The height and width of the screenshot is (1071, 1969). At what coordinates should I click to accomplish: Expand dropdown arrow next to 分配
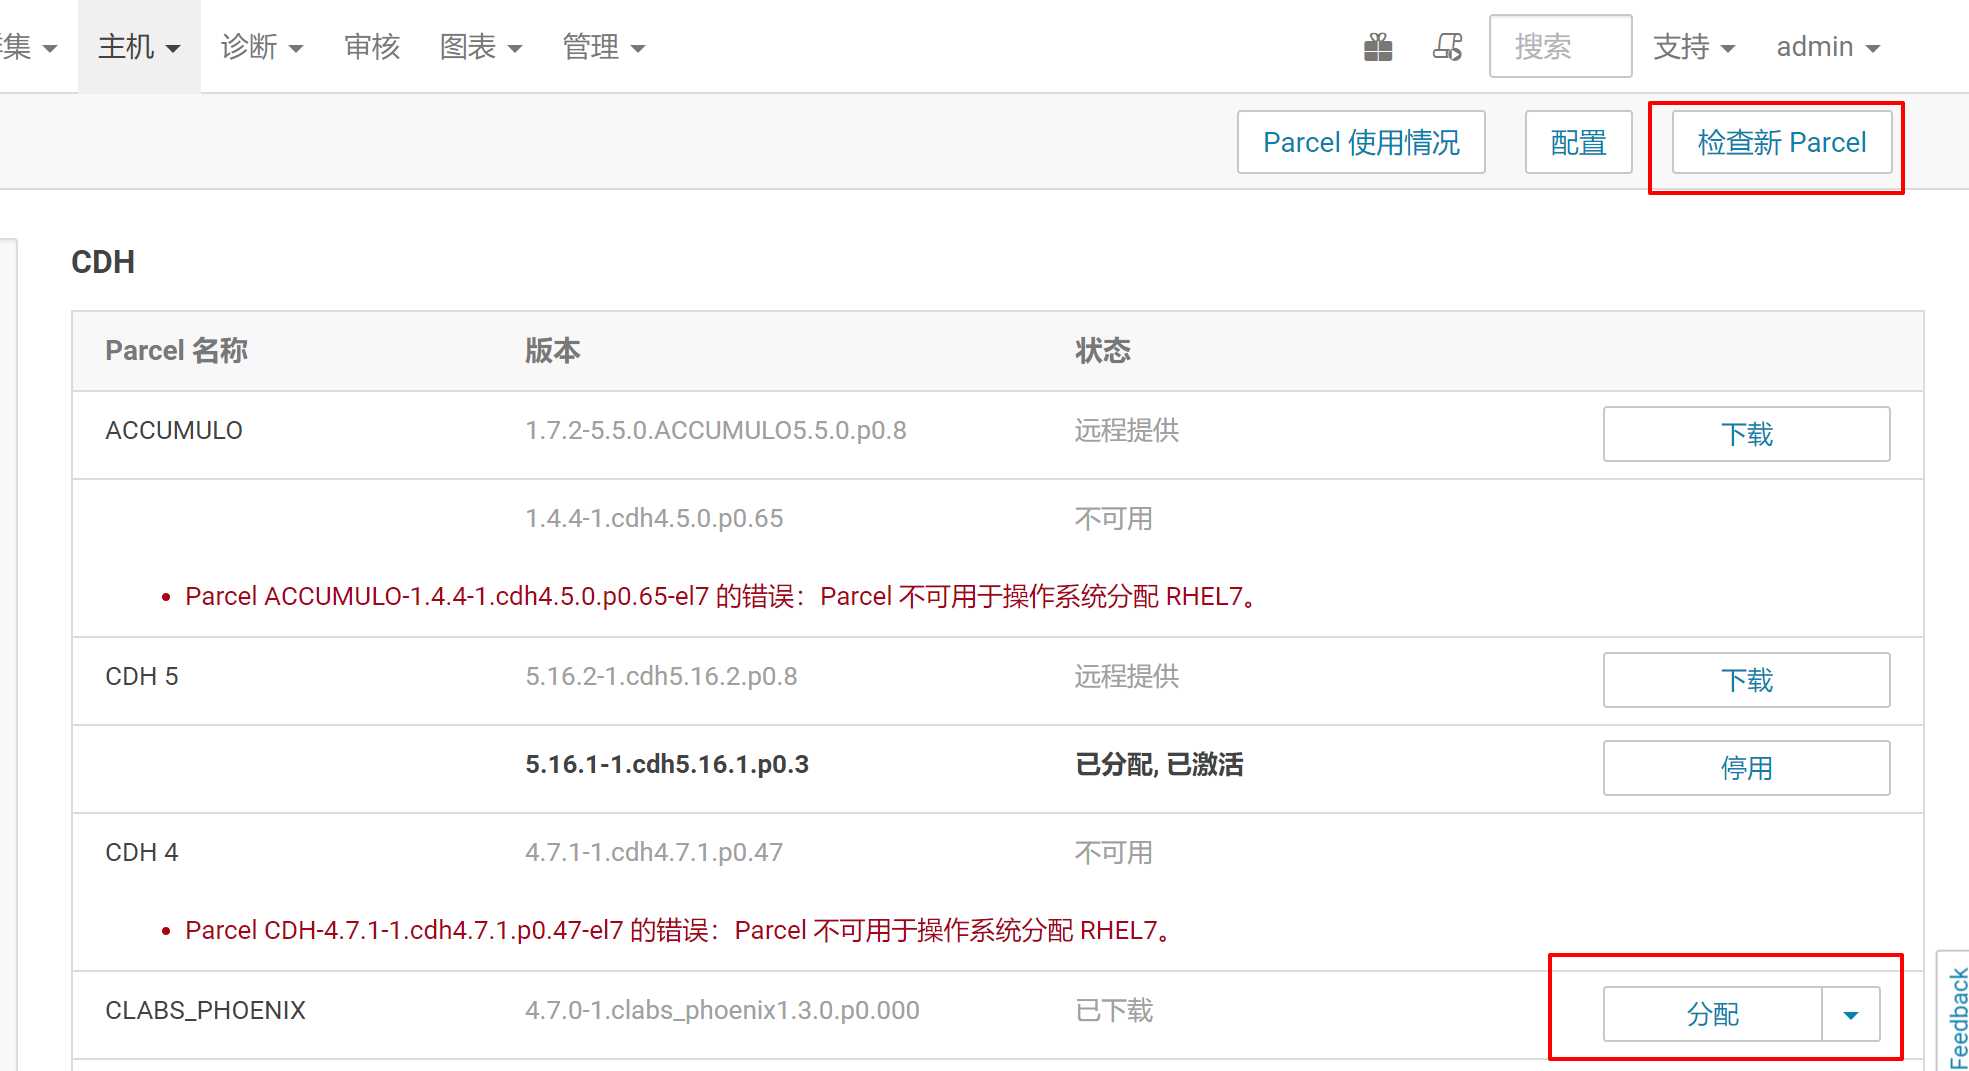1851,1014
